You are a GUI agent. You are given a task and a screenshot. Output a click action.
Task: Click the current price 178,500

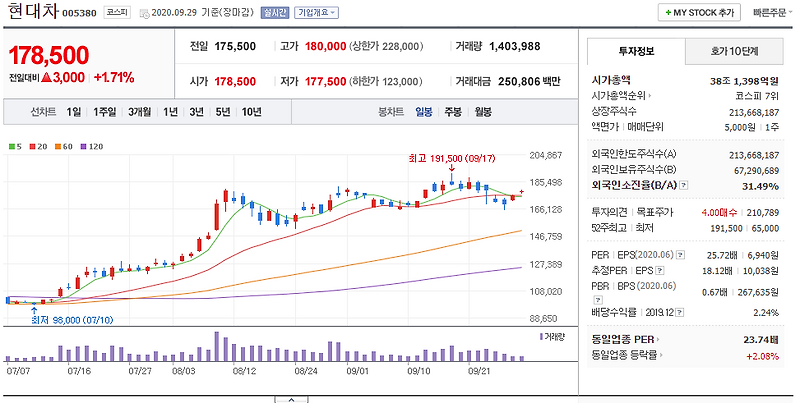click(49, 56)
